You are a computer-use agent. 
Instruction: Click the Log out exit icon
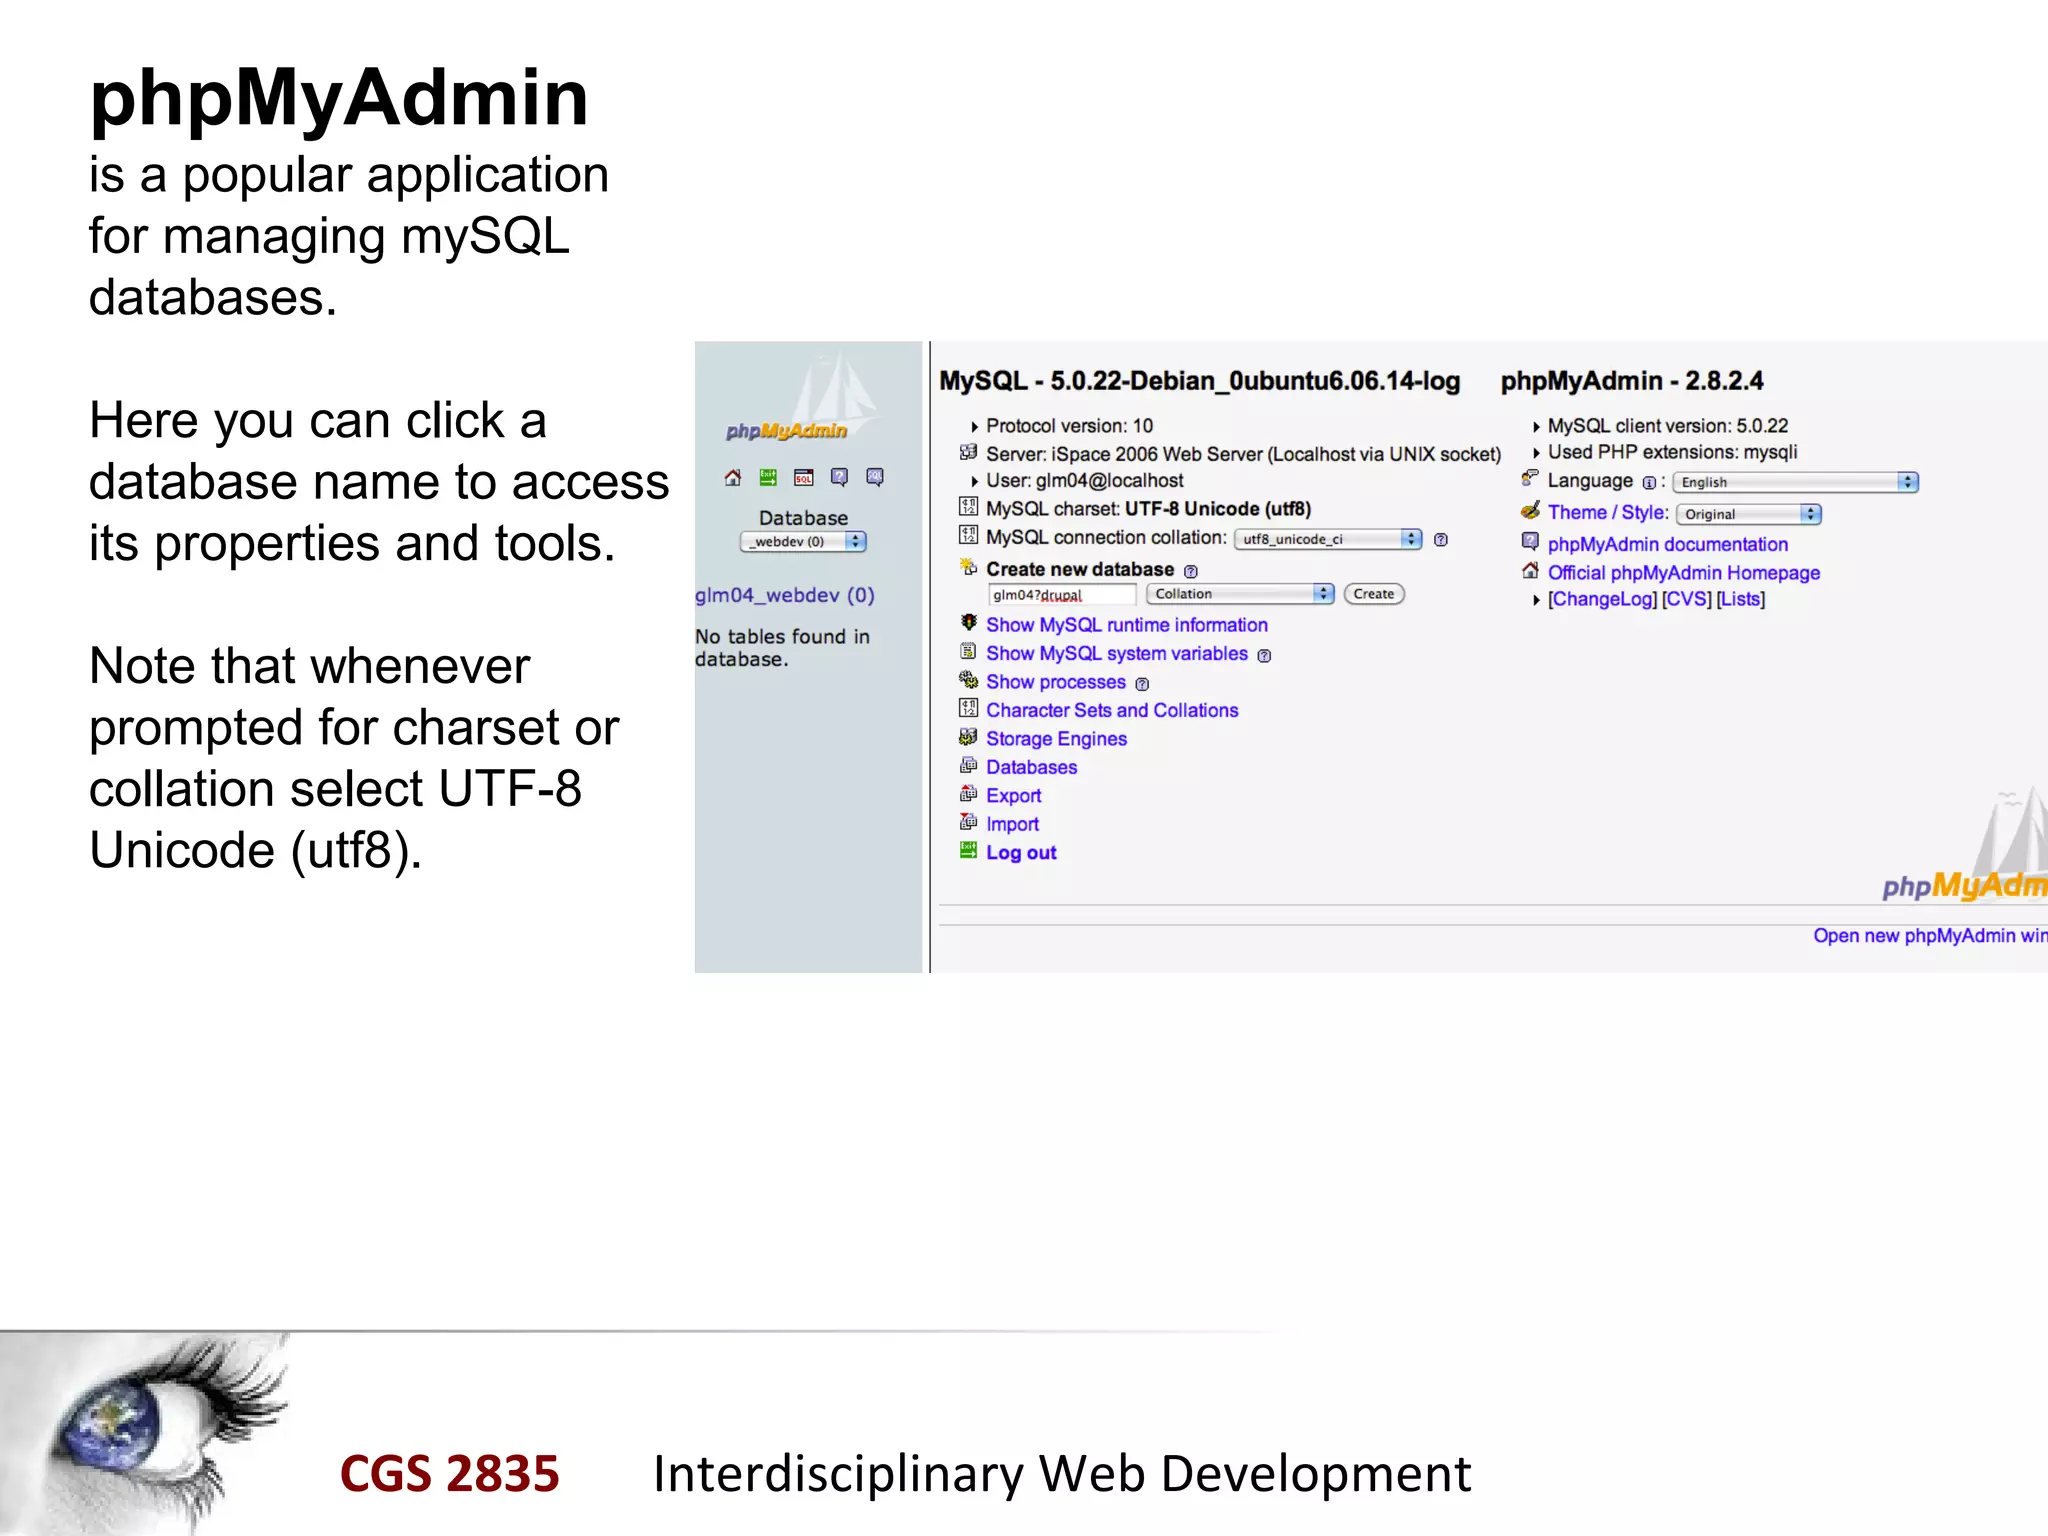tap(968, 850)
